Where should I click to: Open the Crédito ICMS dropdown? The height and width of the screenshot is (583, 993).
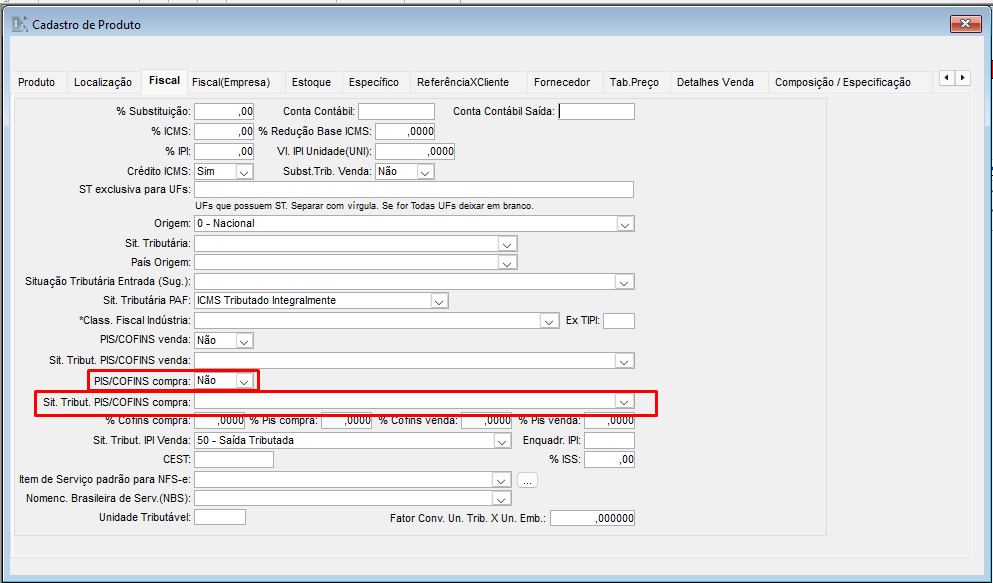point(245,172)
